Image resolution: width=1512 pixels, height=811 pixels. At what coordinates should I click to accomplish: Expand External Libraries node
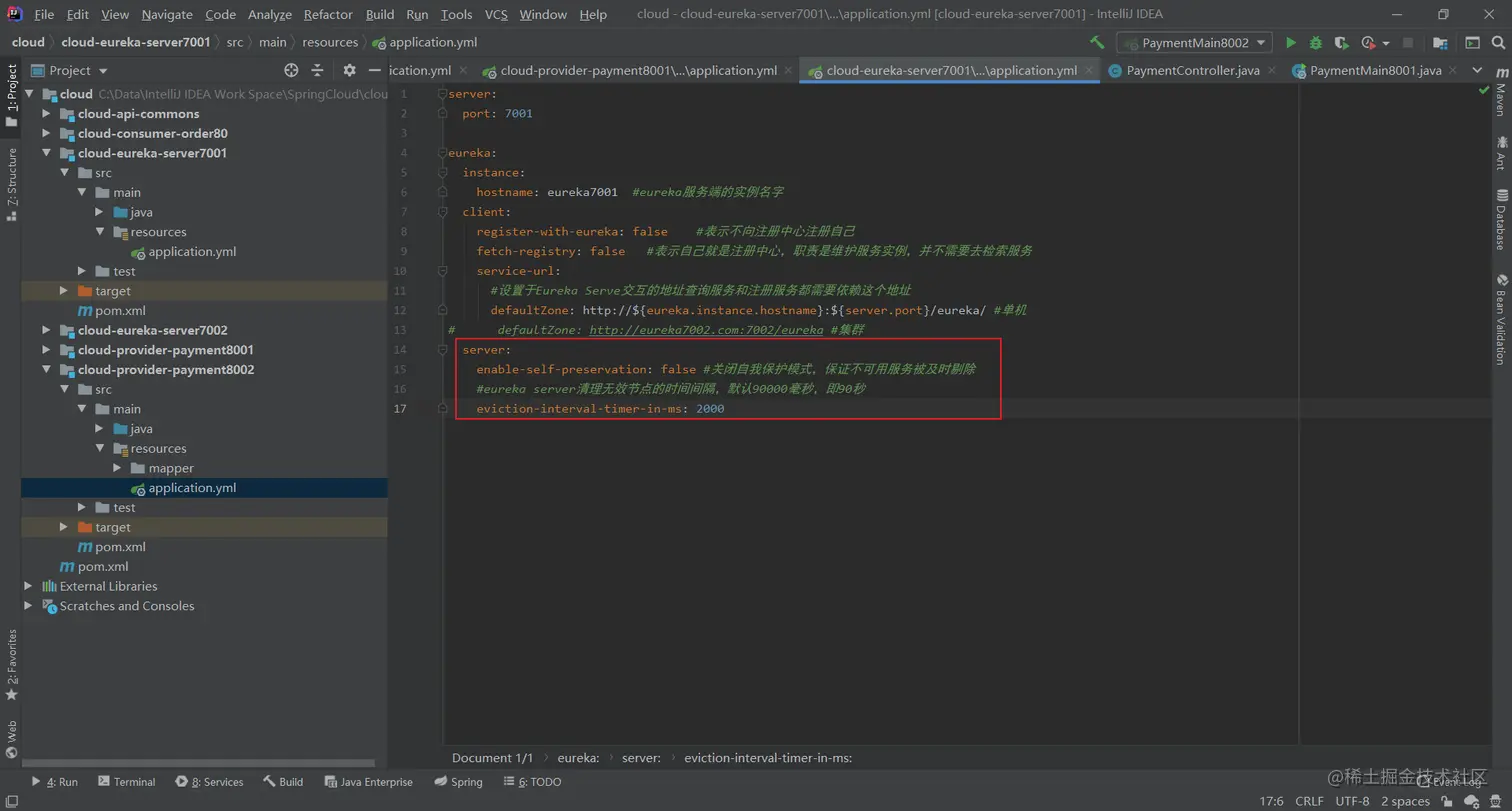pos(28,586)
